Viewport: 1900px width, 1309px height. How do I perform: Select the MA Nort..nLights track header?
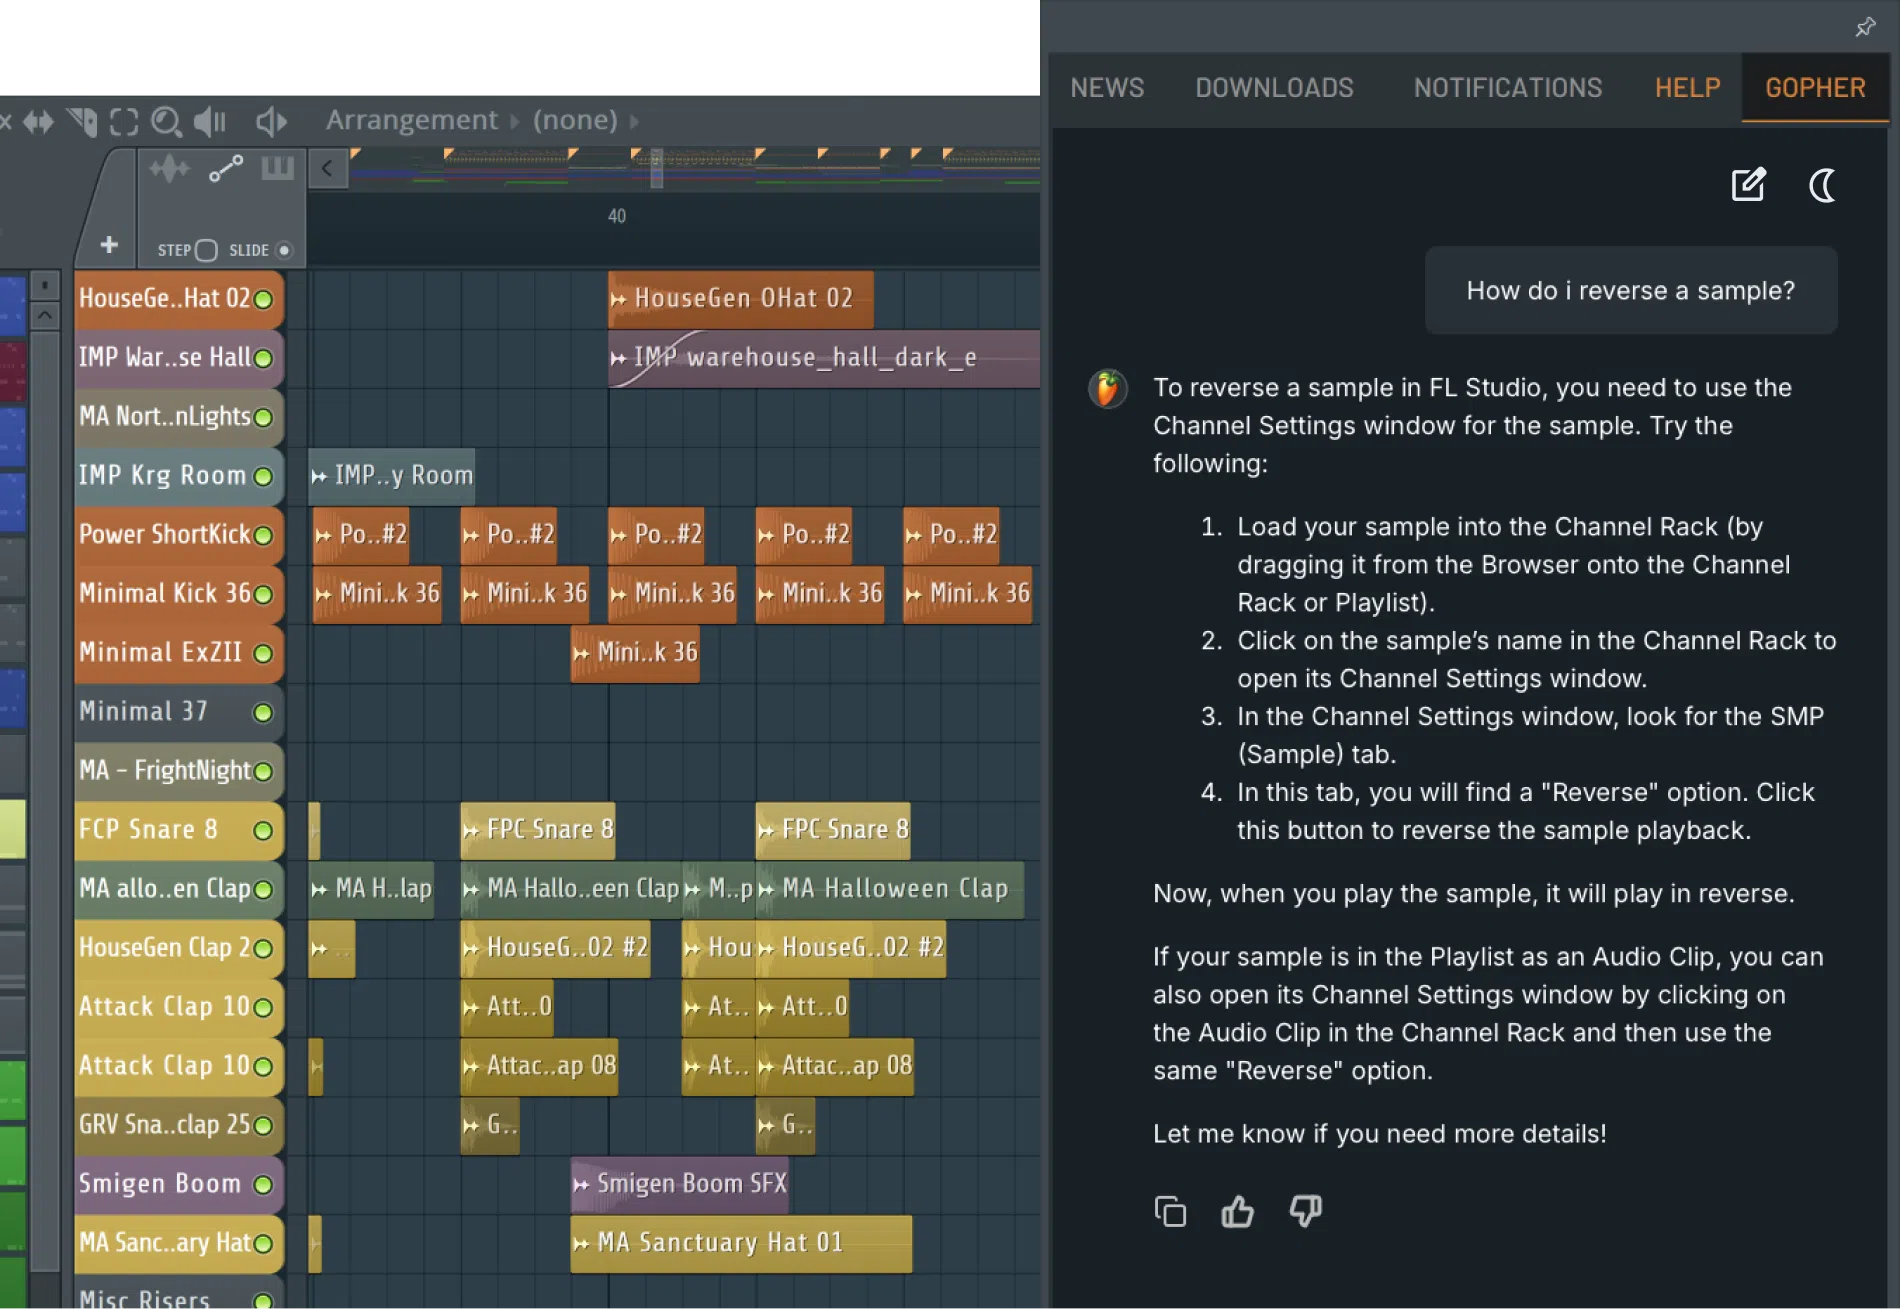point(178,417)
